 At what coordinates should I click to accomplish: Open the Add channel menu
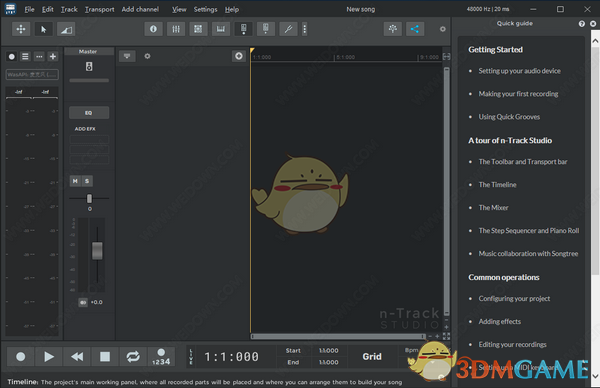140,10
